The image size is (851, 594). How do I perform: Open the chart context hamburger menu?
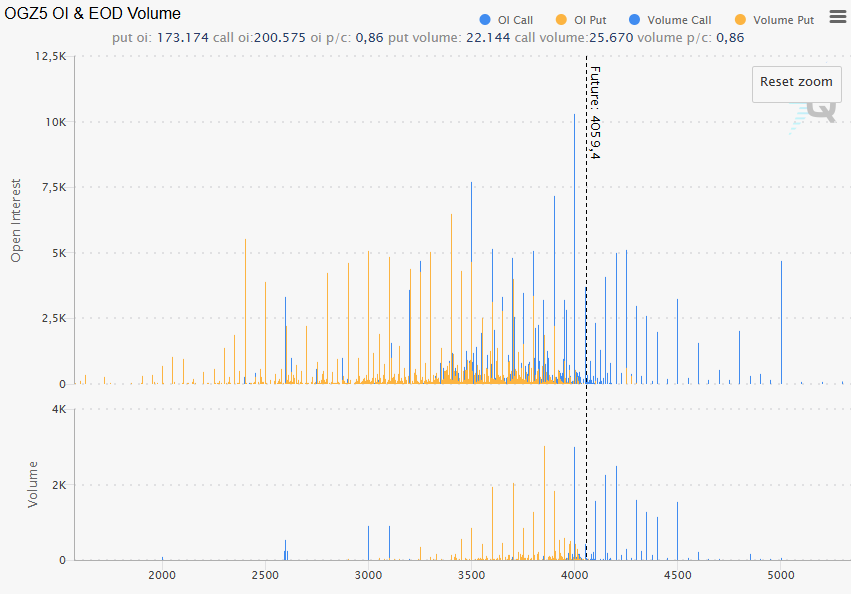[837, 17]
